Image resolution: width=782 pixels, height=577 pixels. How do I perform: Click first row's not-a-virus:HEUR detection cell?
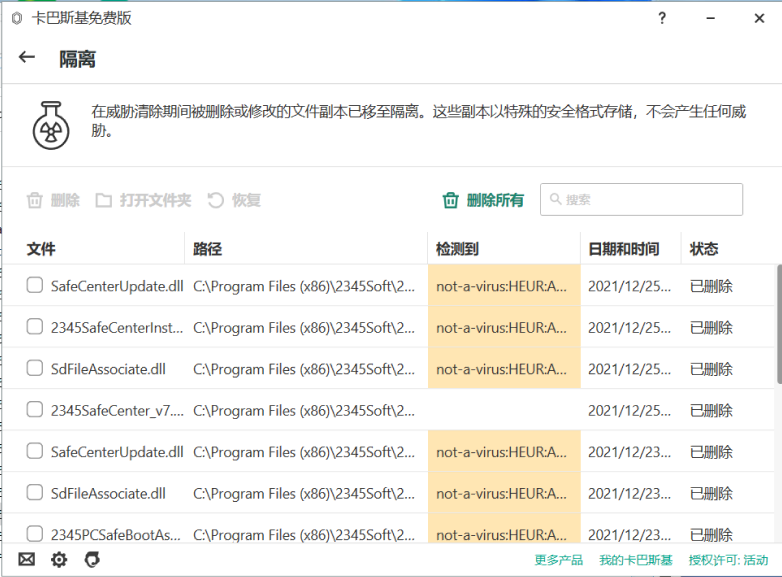[504, 285]
